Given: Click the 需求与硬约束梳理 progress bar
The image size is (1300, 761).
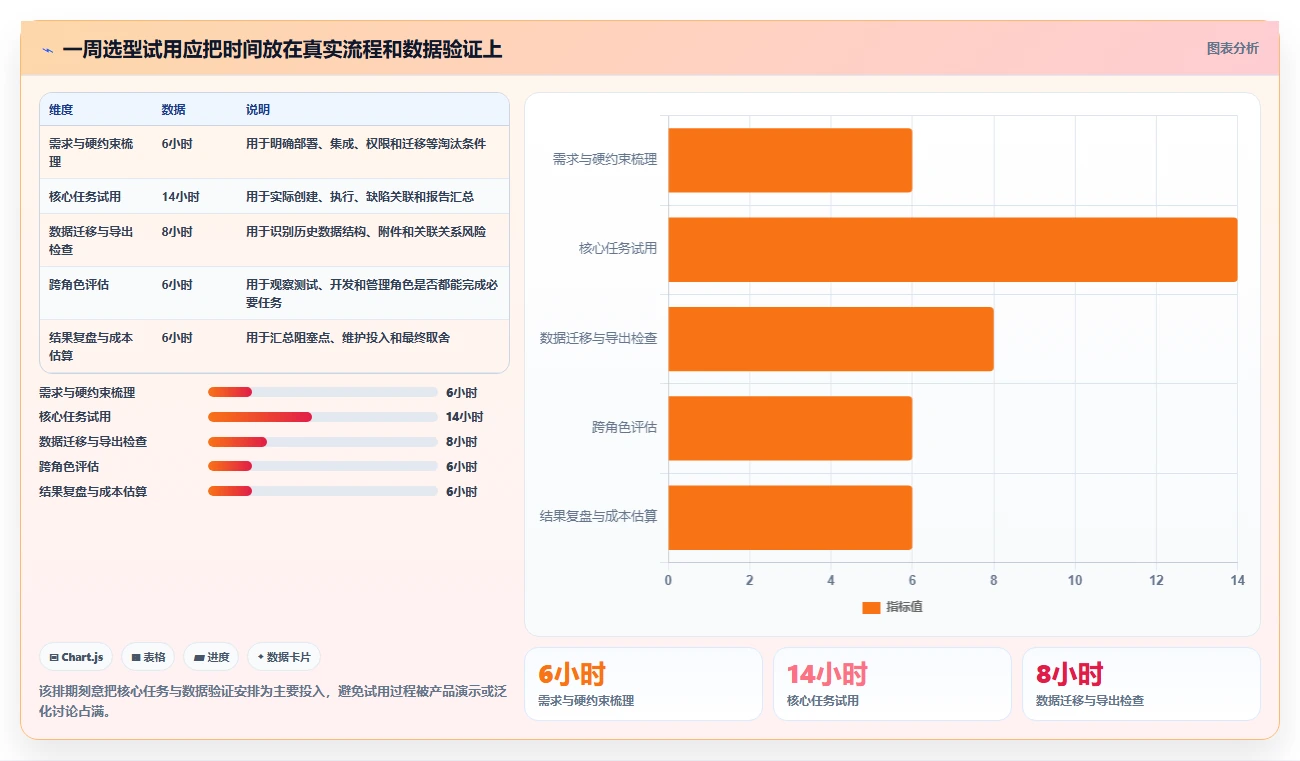Looking at the screenshot, I should (323, 392).
